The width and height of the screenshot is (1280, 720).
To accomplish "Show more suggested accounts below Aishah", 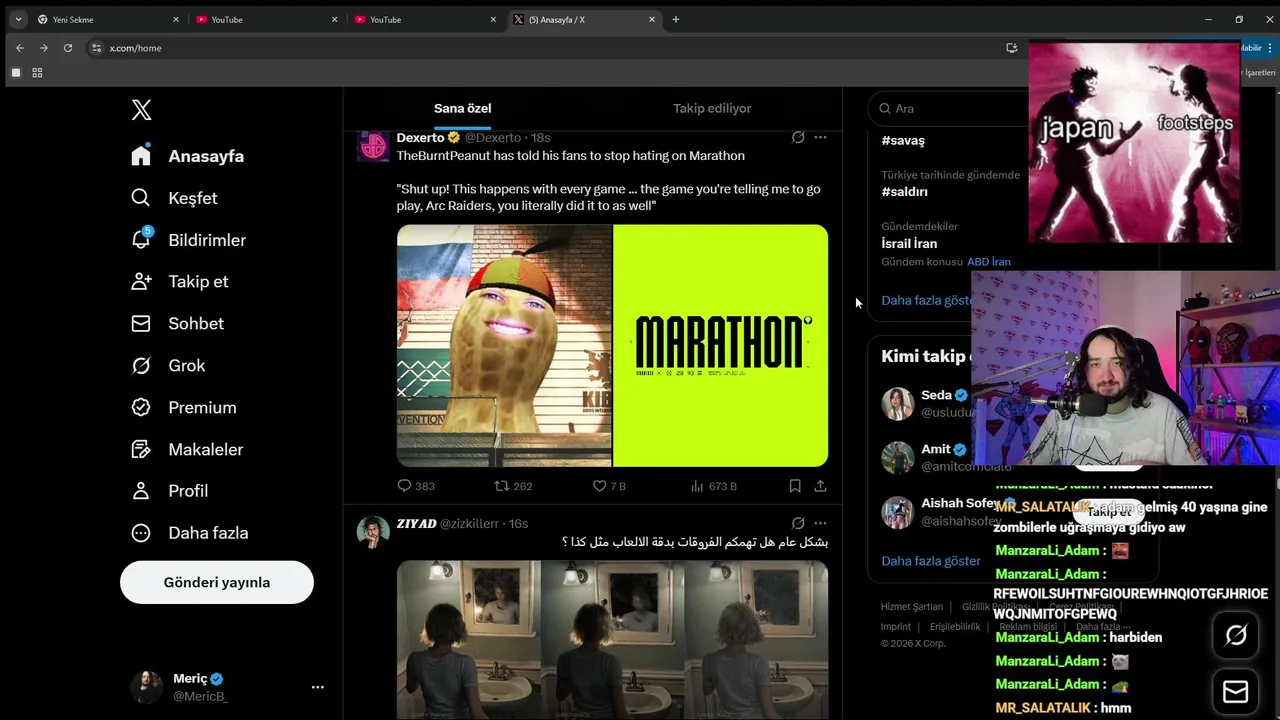I will pyautogui.click(x=931, y=561).
